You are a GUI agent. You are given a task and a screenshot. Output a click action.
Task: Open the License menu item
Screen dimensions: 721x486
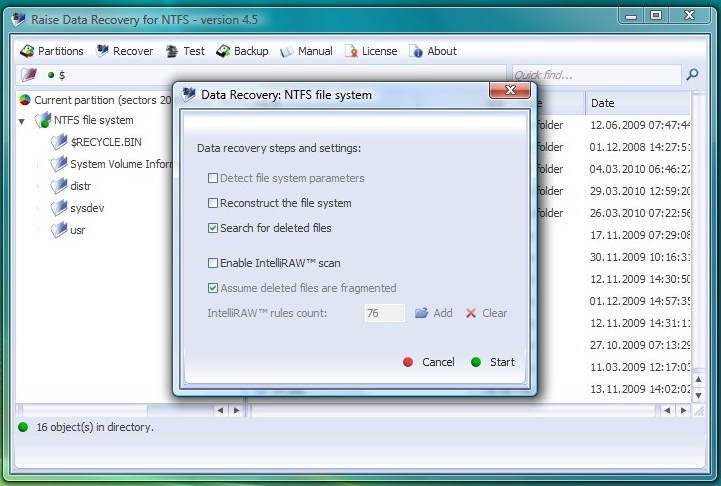coord(371,51)
